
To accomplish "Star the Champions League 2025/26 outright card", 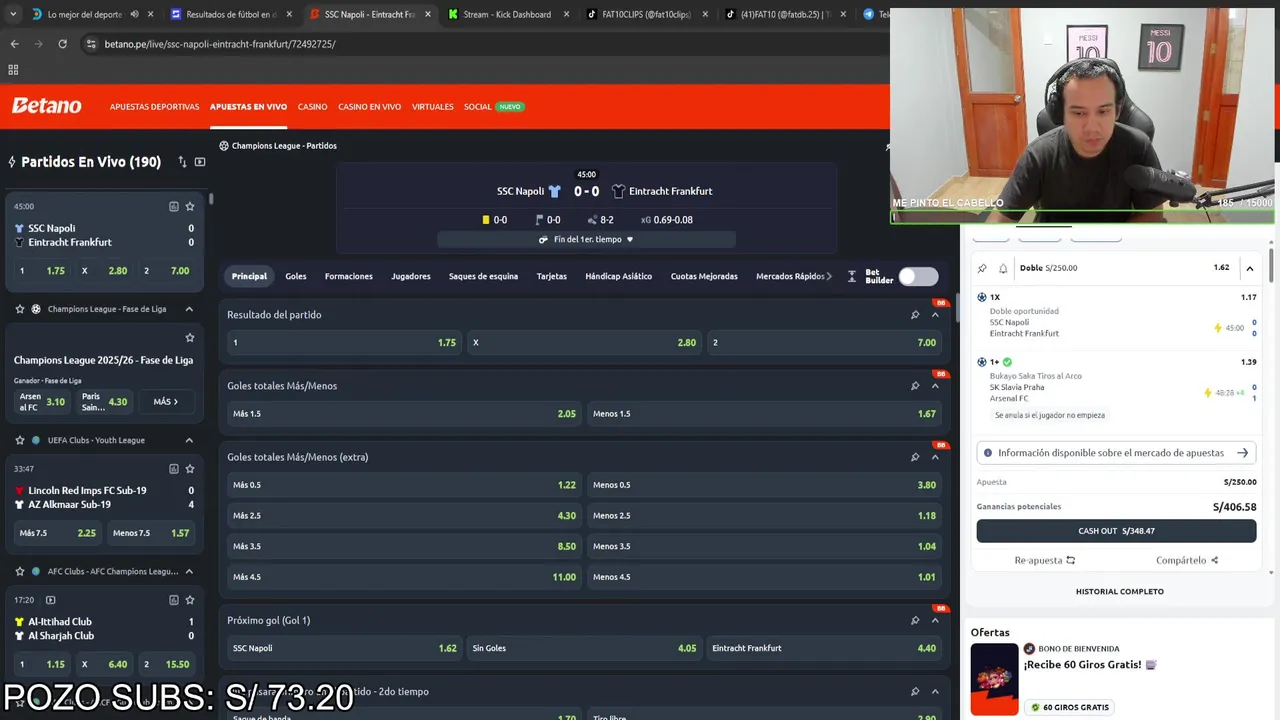I will [x=190, y=338].
